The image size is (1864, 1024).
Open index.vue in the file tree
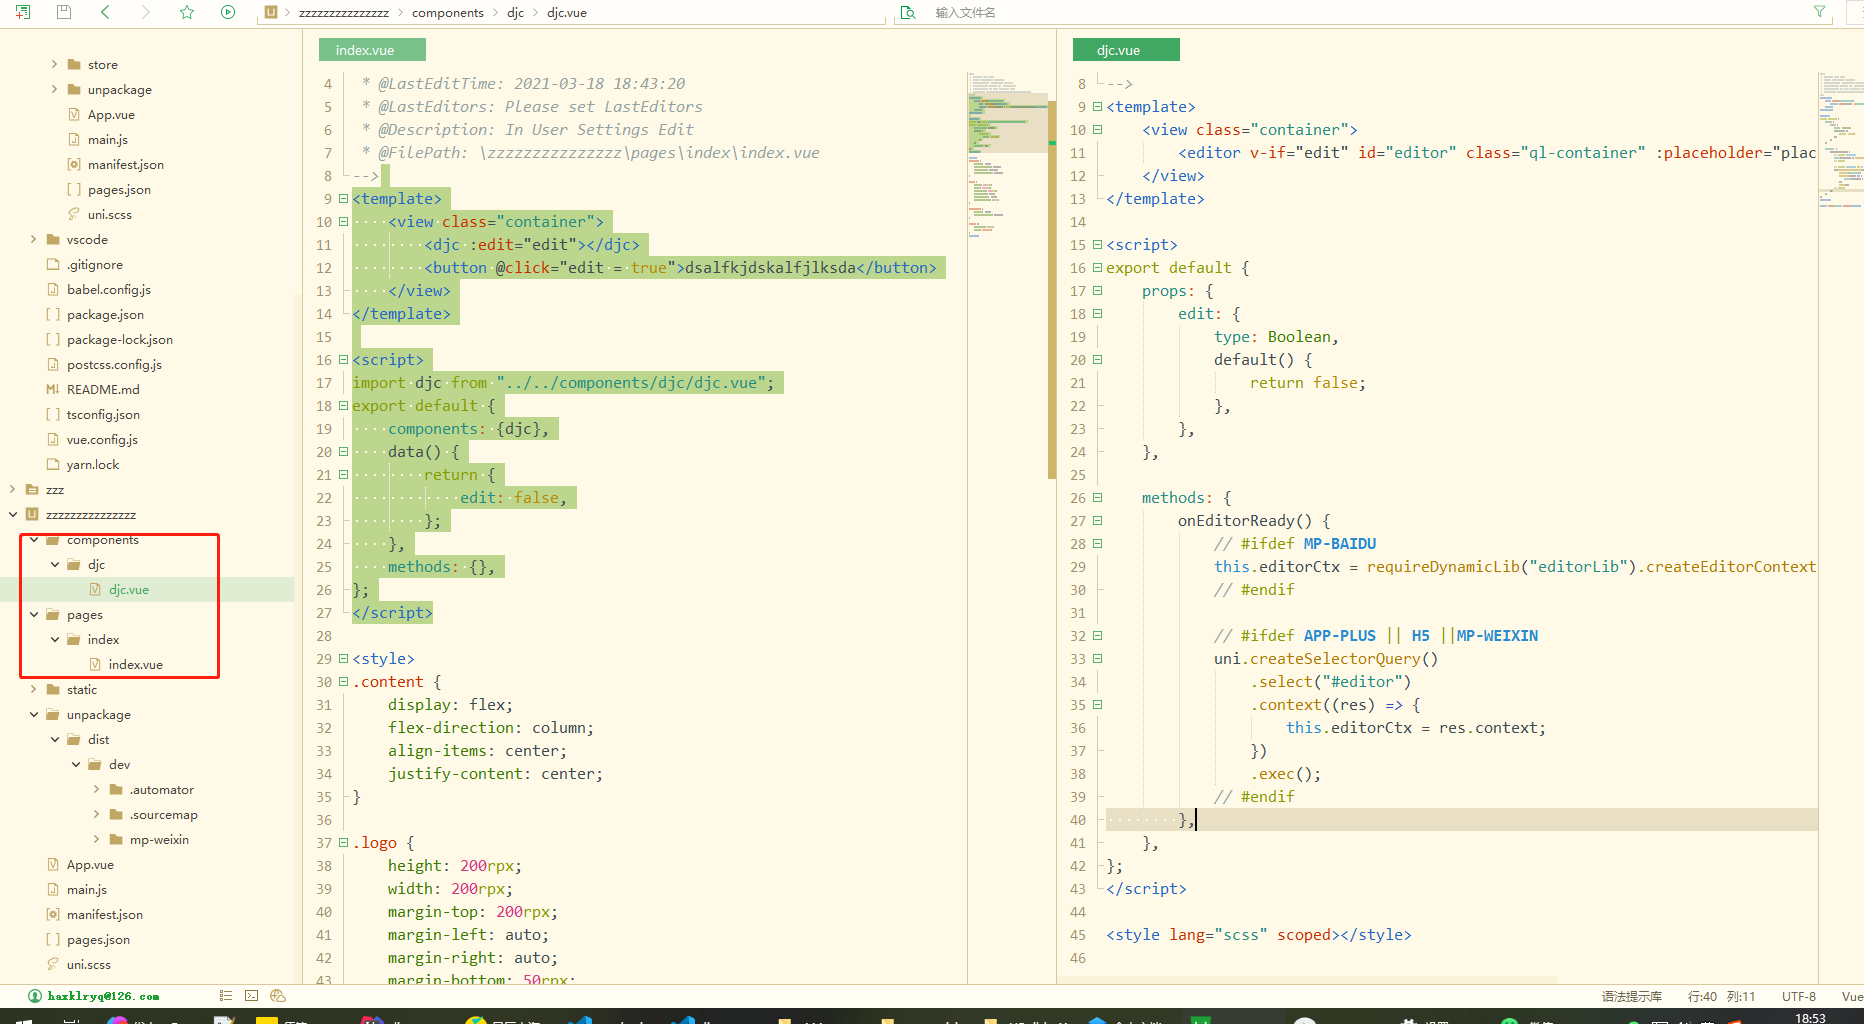click(x=135, y=664)
